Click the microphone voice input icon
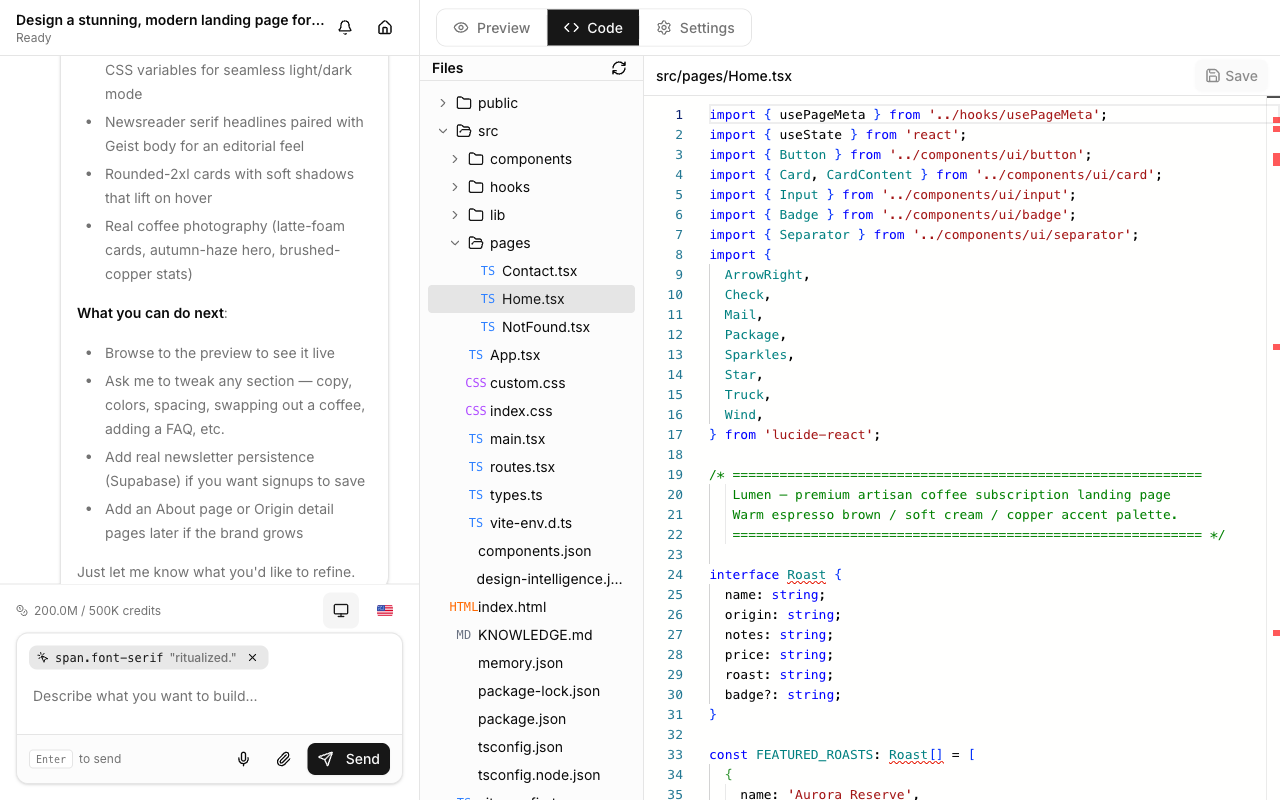The height and width of the screenshot is (800, 1280). (243, 759)
